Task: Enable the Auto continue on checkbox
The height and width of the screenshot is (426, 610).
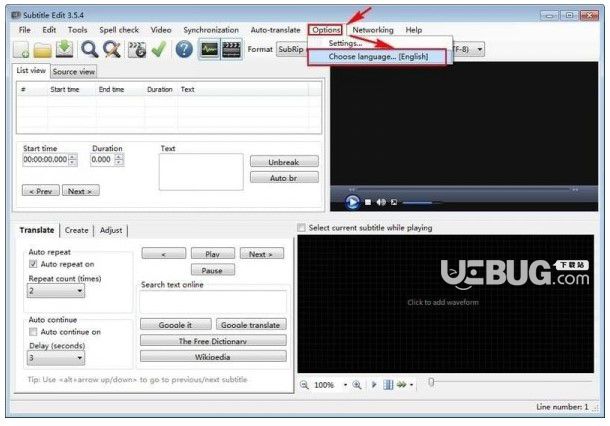Action: (33, 332)
